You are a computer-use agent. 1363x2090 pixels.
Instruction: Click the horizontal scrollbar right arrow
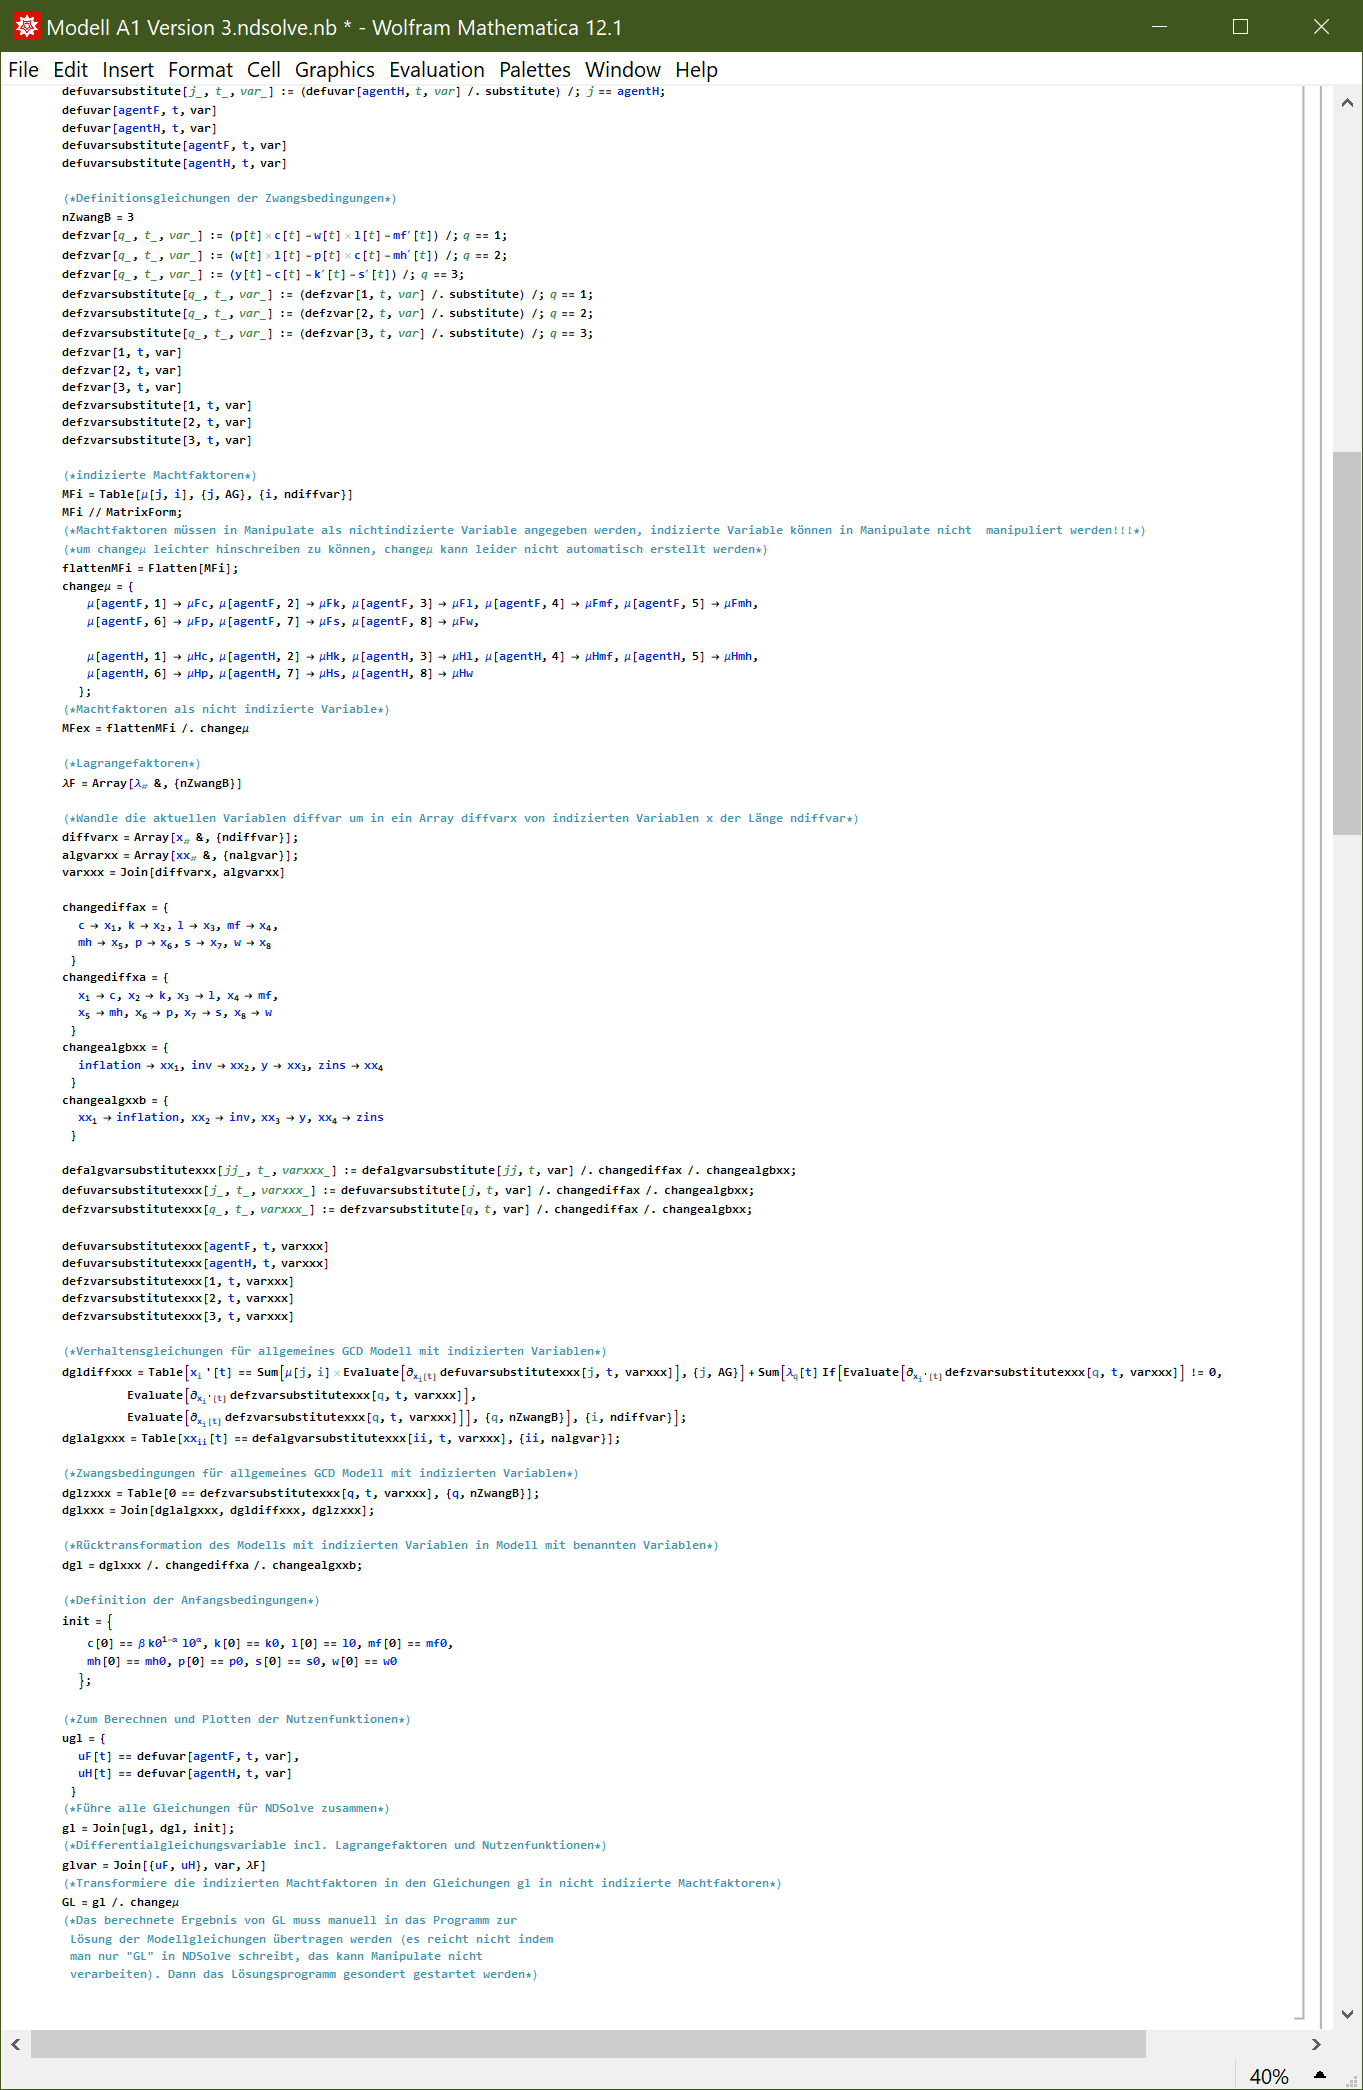(x=1316, y=2044)
